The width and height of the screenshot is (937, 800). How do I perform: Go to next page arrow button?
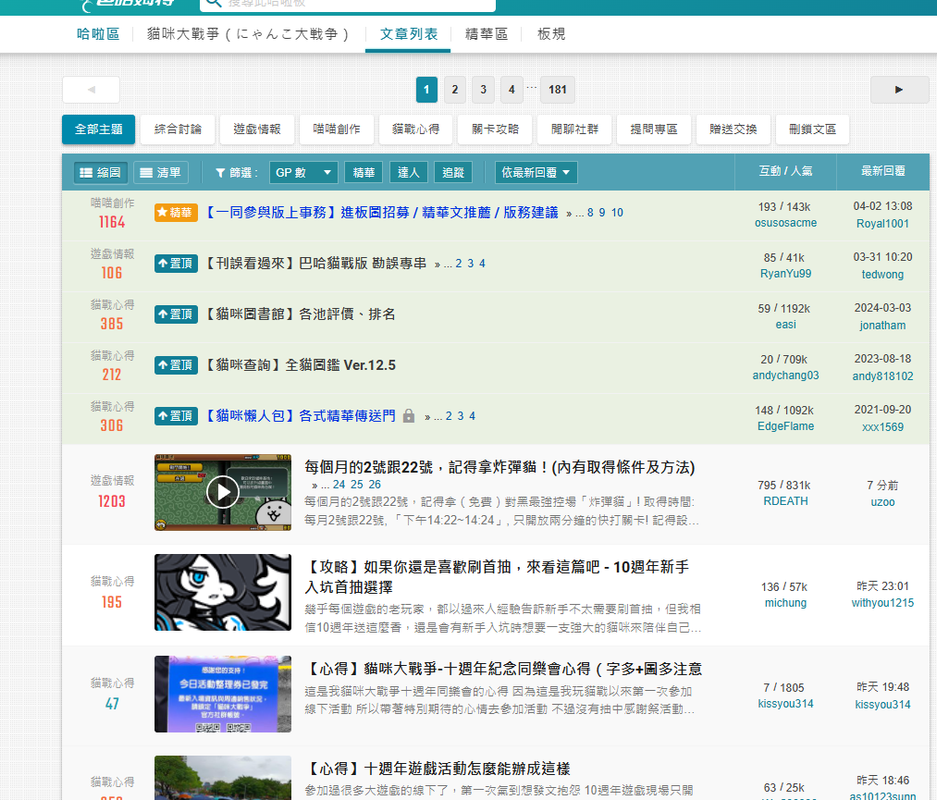tap(899, 90)
